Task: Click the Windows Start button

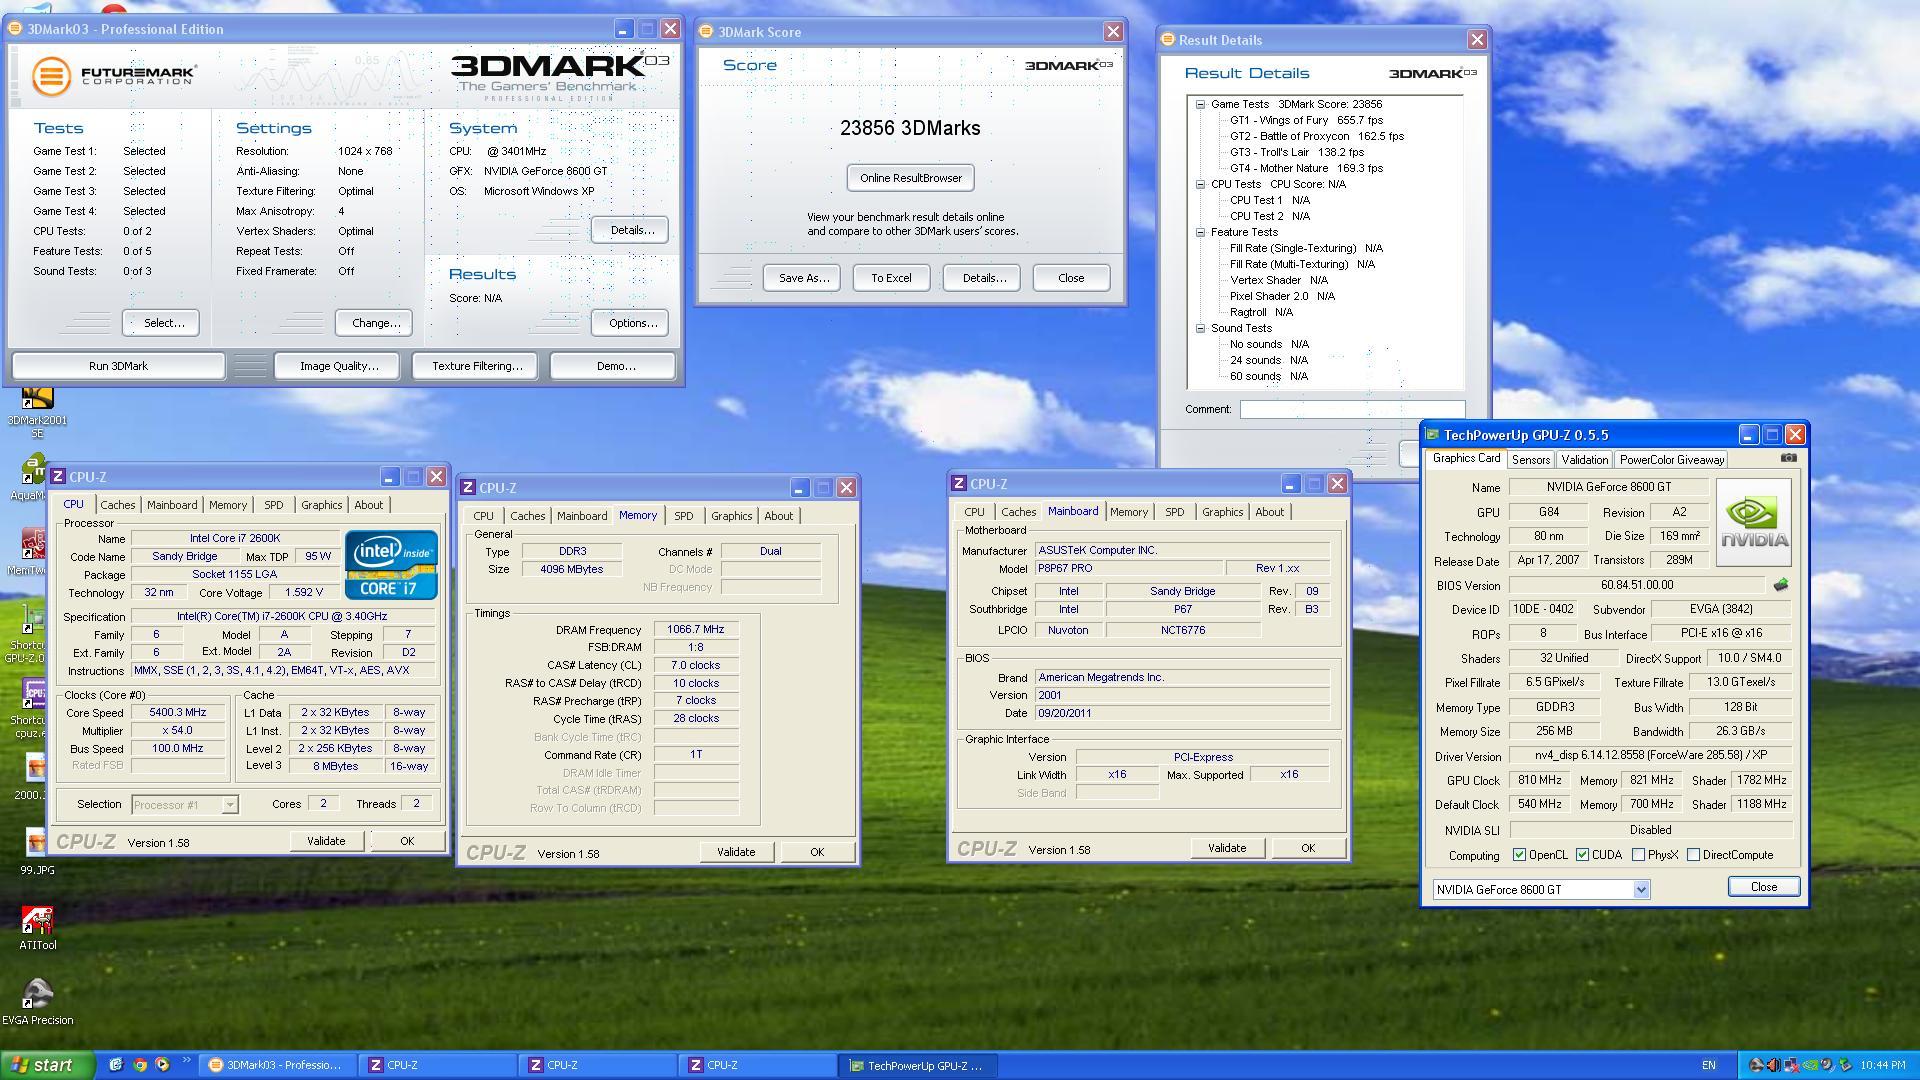Action: click(47, 1065)
